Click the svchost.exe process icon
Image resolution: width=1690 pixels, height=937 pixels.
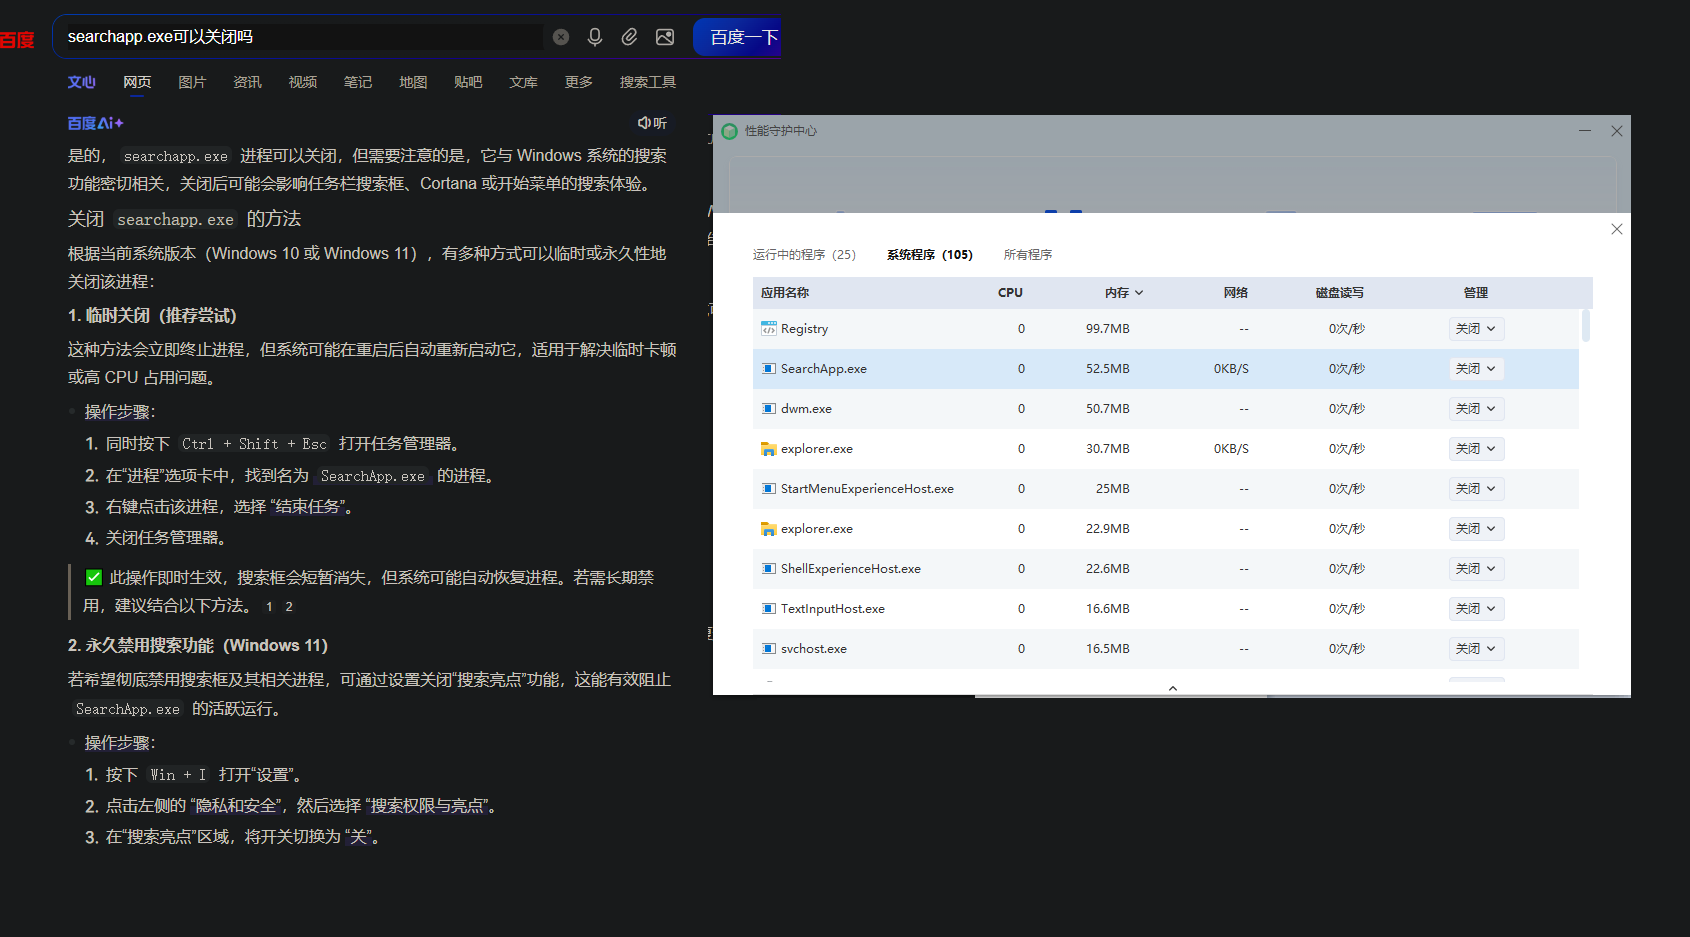coord(769,648)
